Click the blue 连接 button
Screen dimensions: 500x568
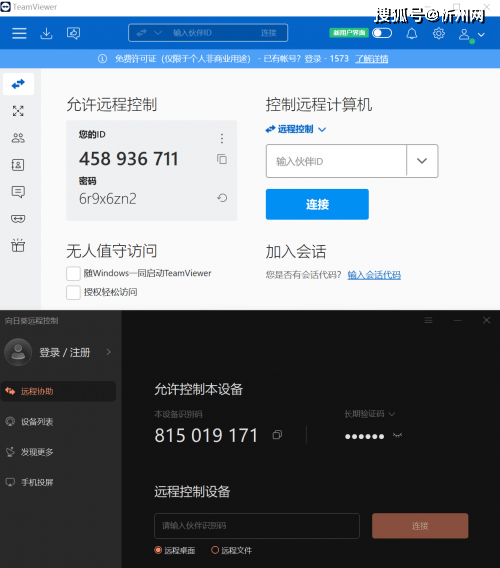pos(317,204)
